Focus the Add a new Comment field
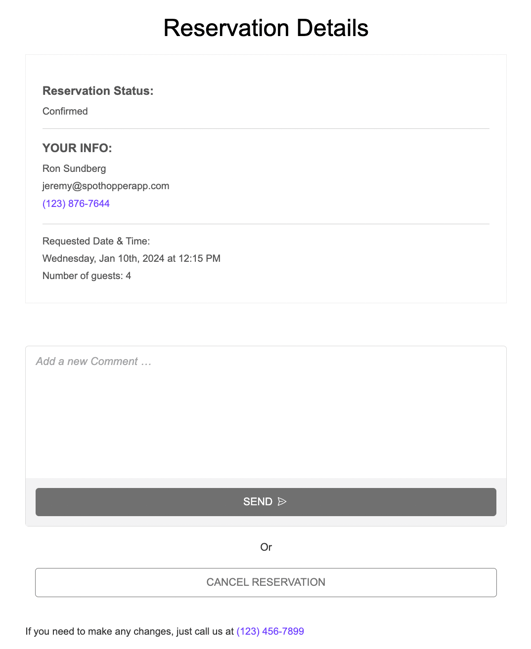This screenshot has width=531, height=649. point(266,412)
